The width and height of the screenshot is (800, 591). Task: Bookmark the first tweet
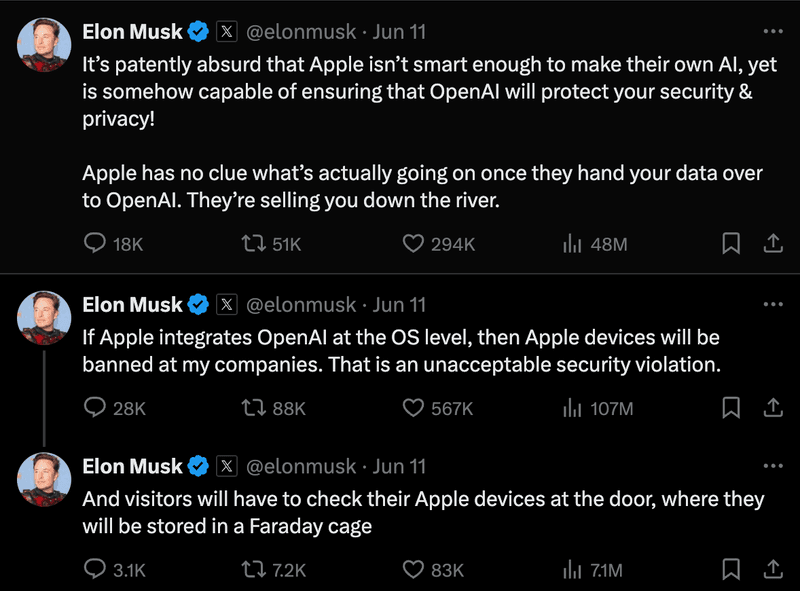732,242
